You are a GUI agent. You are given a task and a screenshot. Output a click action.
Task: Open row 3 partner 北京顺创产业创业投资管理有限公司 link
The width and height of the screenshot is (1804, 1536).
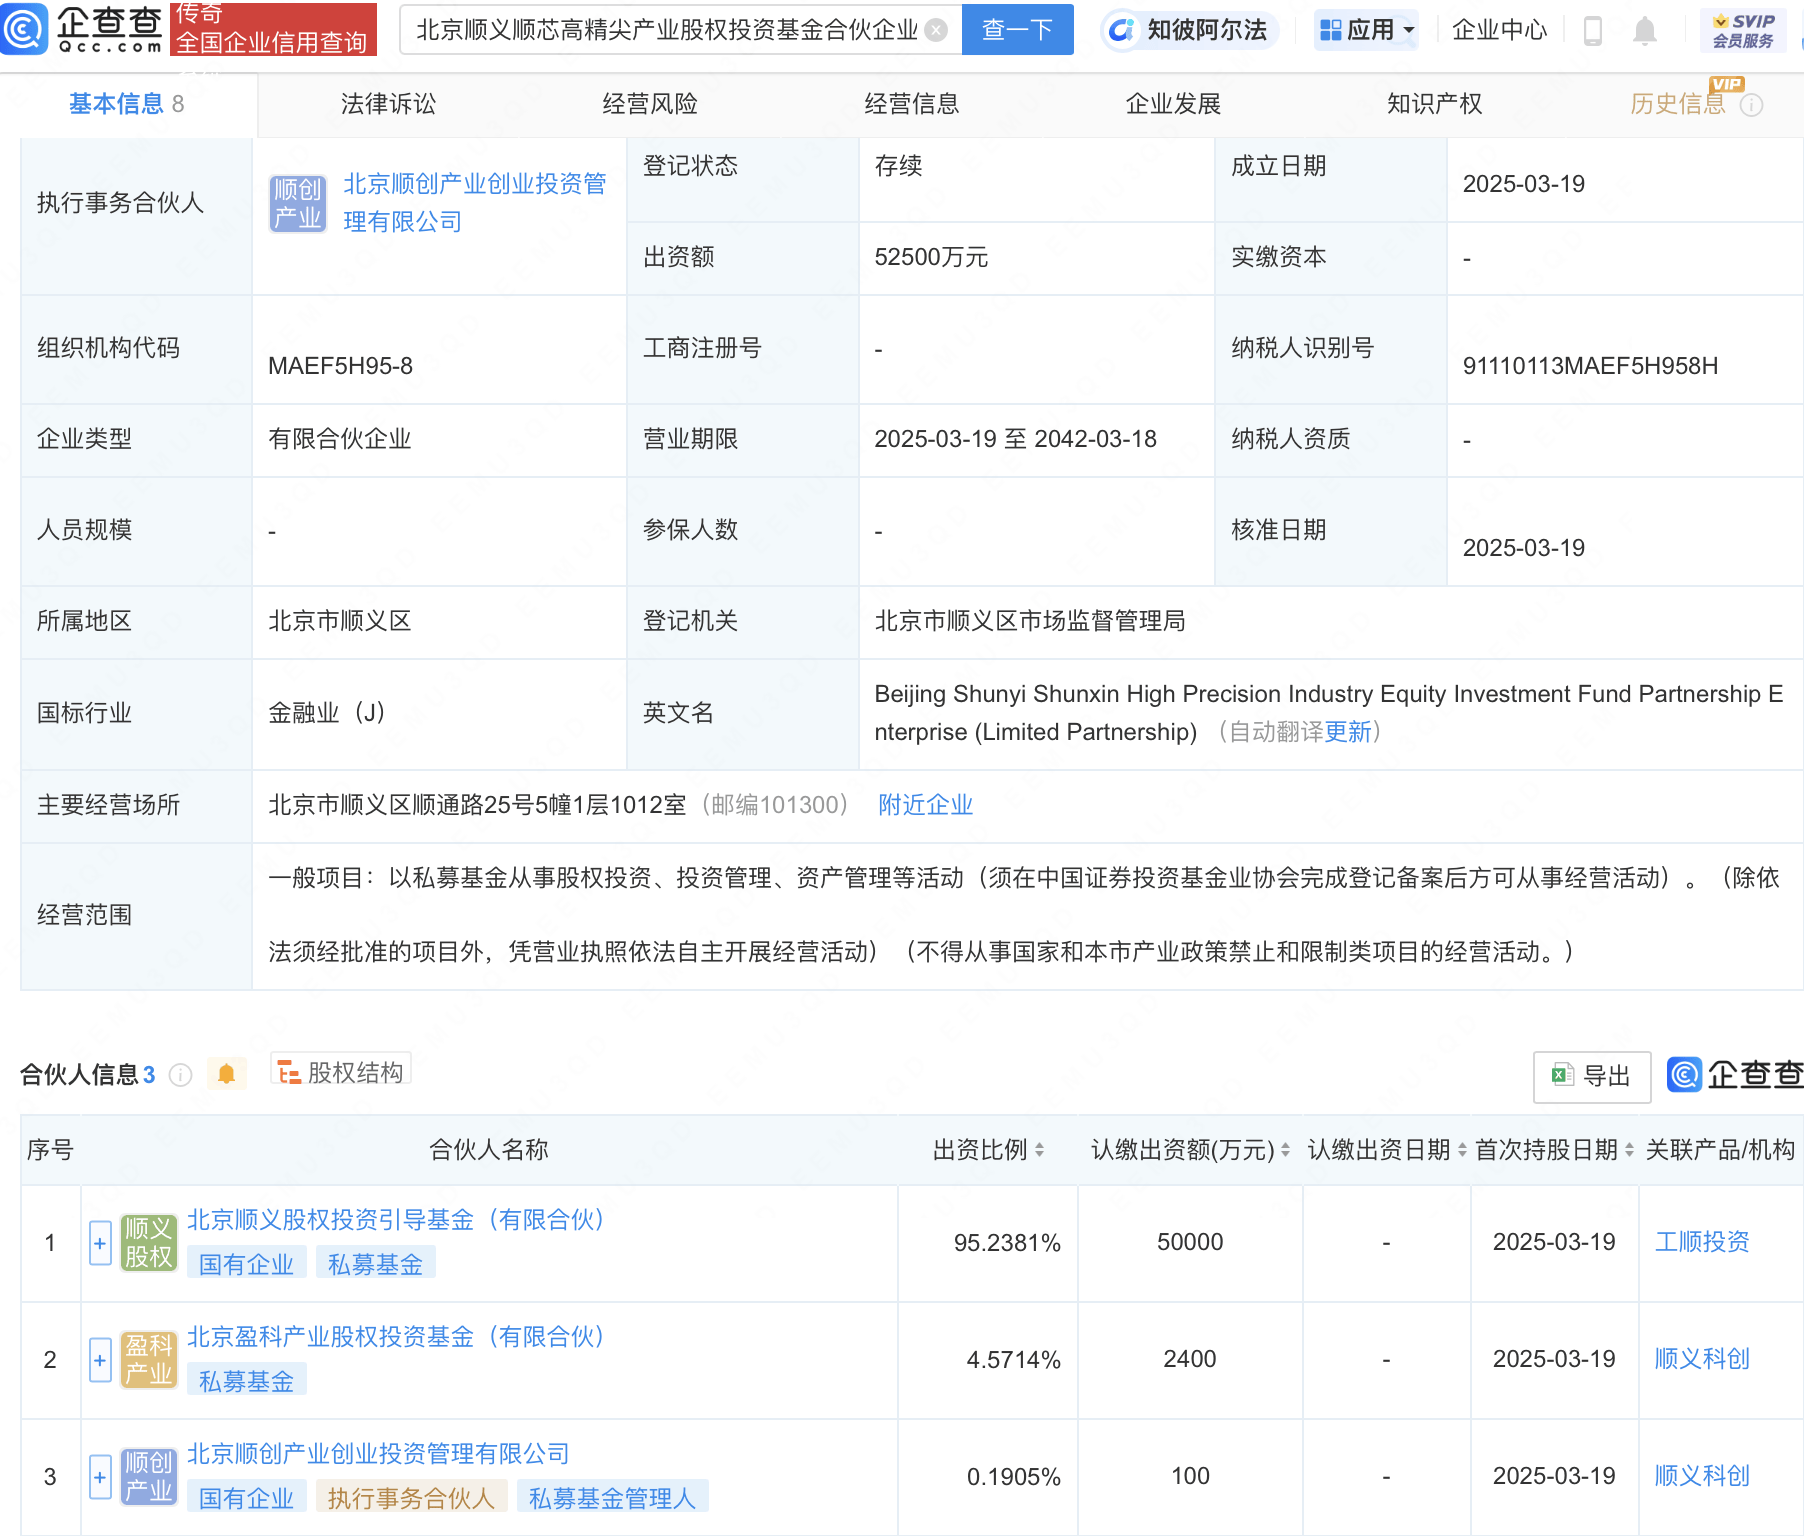pyautogui.click(x=378, y=1454)
